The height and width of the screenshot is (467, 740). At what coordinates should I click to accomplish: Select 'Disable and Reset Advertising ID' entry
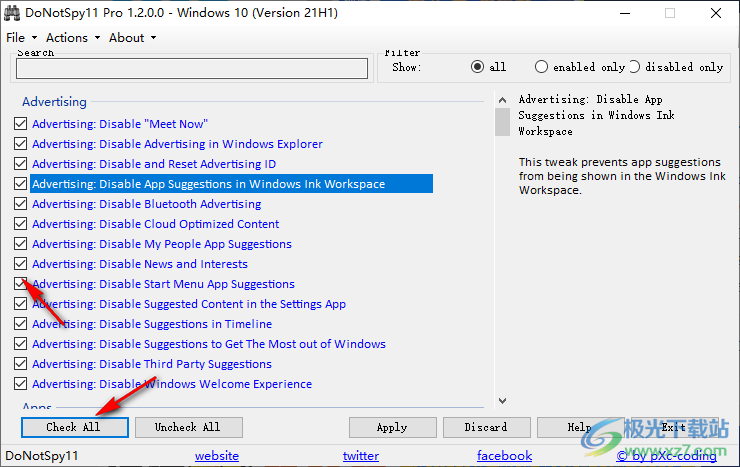click(154, 164)
